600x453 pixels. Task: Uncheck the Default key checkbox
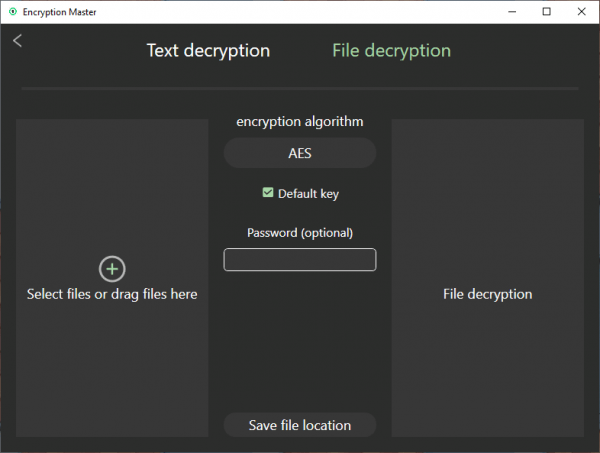tap(268, 192)
